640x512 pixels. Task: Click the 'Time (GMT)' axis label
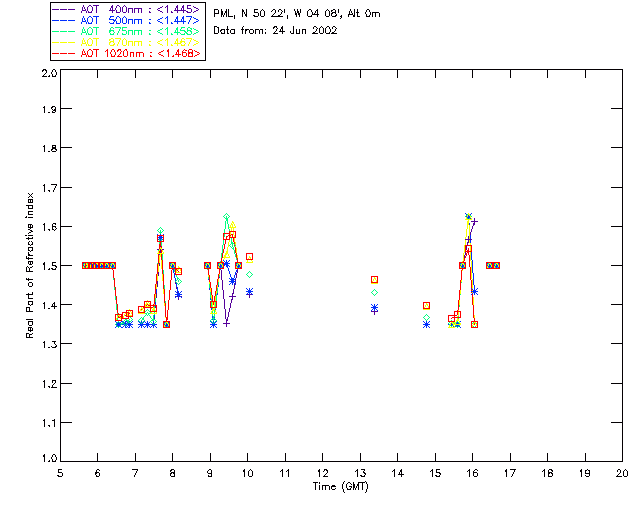340,487
